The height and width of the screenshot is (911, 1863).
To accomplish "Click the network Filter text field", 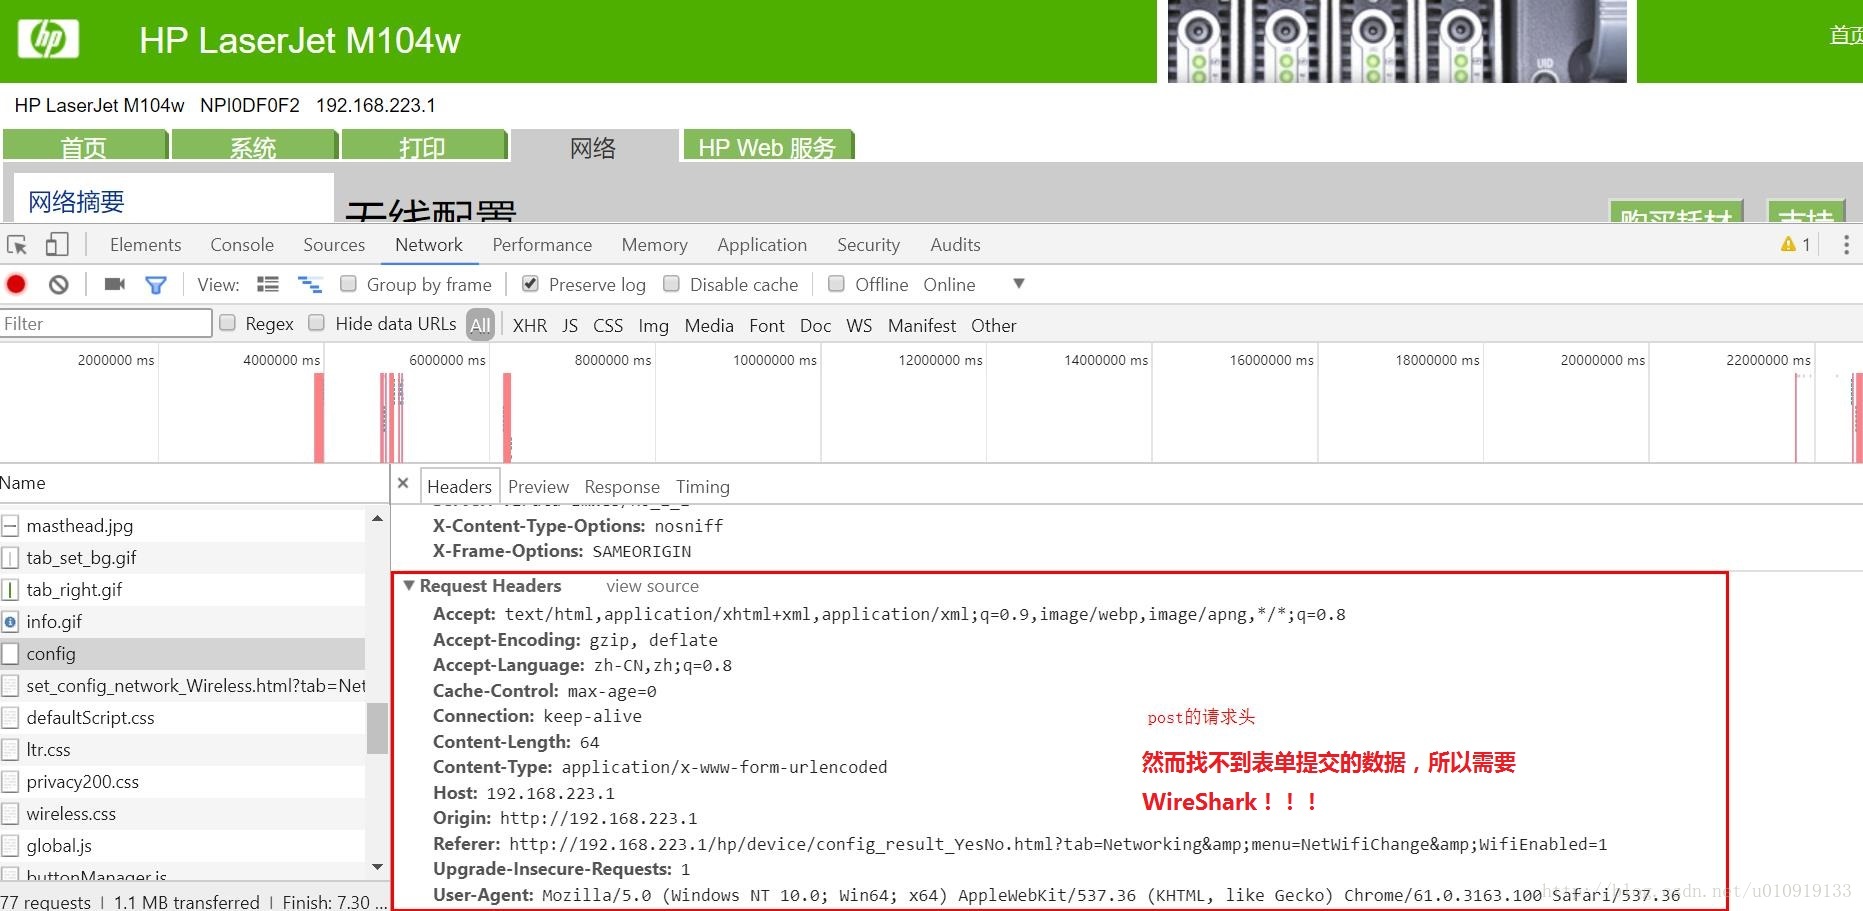I will [x=106, y=323].
